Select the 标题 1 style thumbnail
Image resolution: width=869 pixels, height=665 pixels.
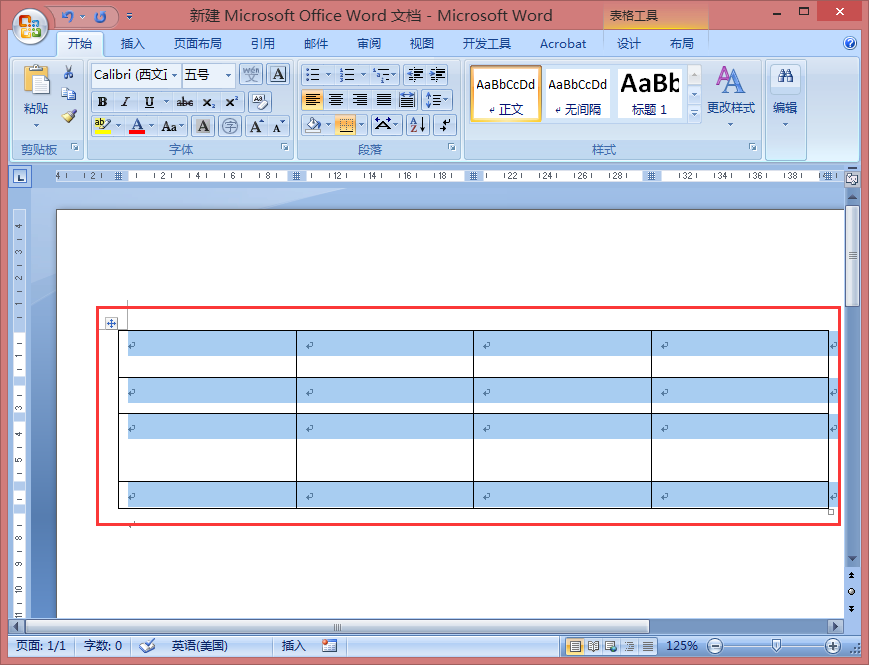[650, 93]
